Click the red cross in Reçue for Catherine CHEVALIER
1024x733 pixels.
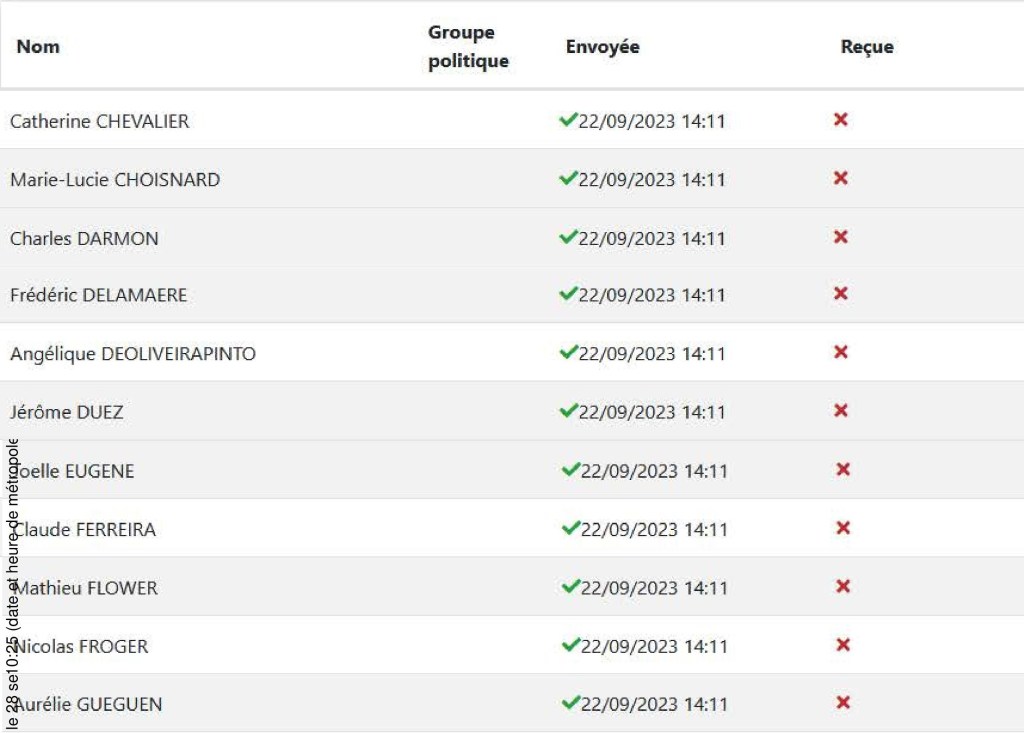[x=840, y=119]
